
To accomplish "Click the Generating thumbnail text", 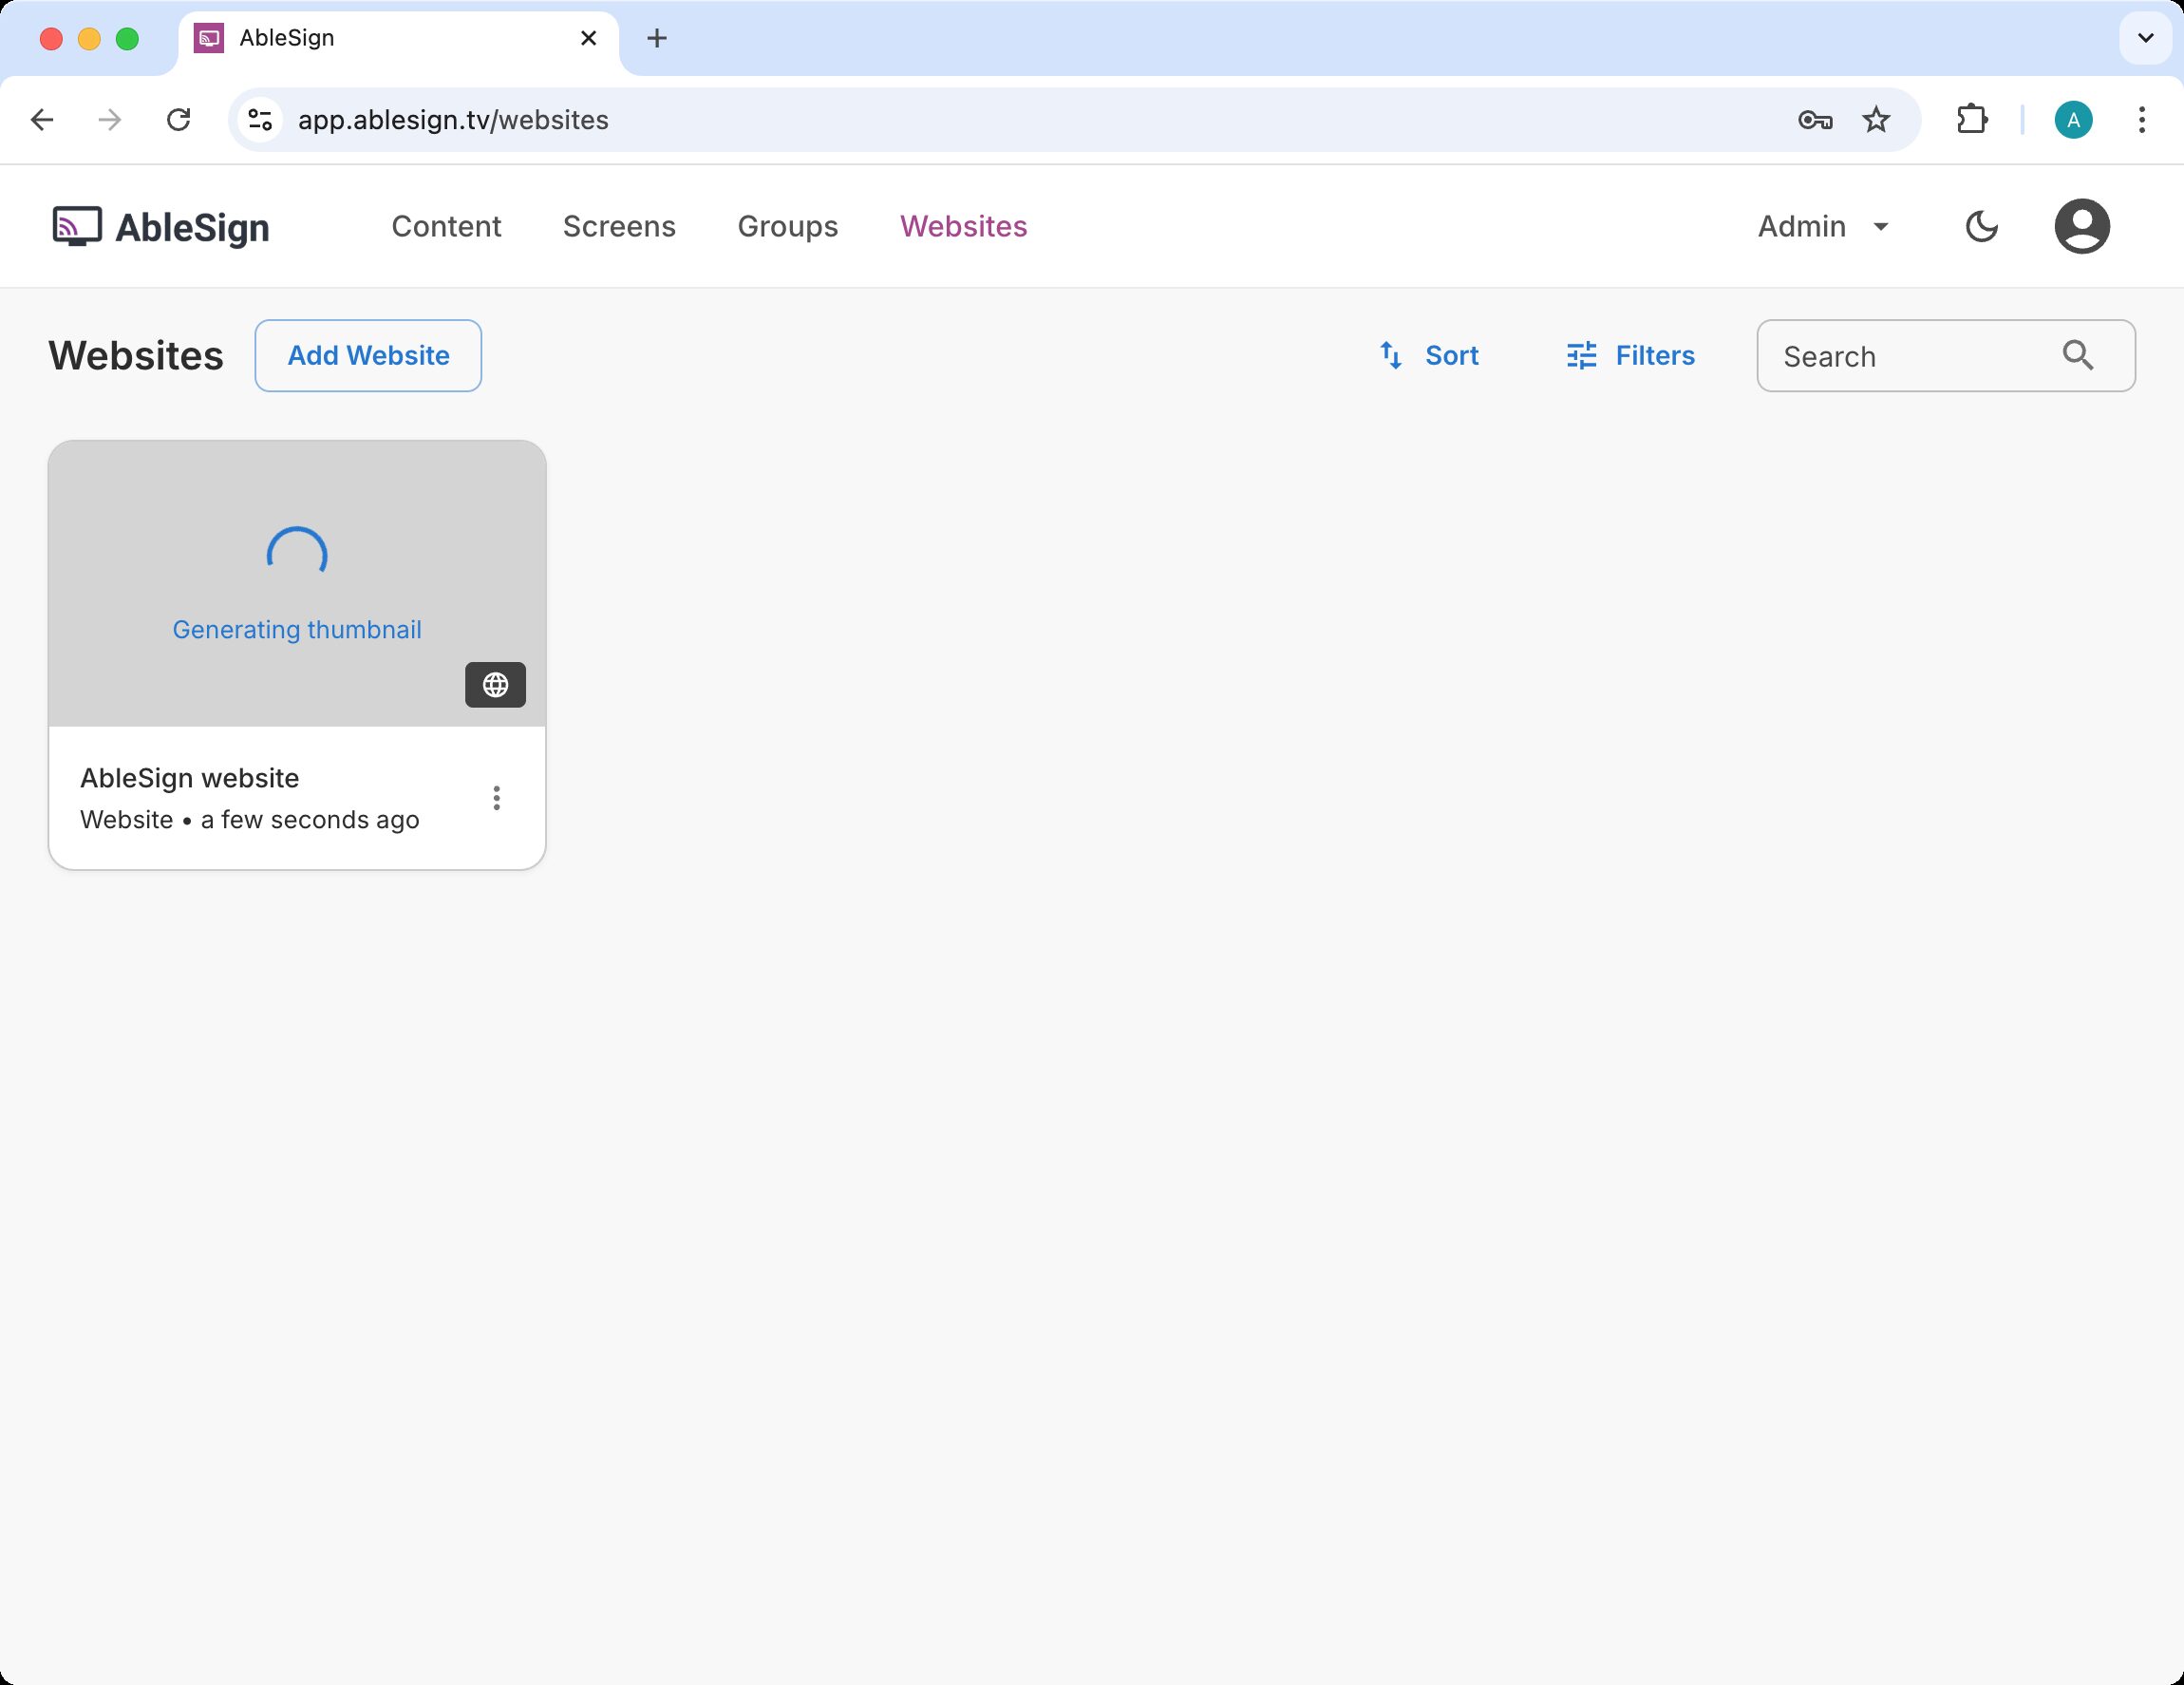I will 297,630.
